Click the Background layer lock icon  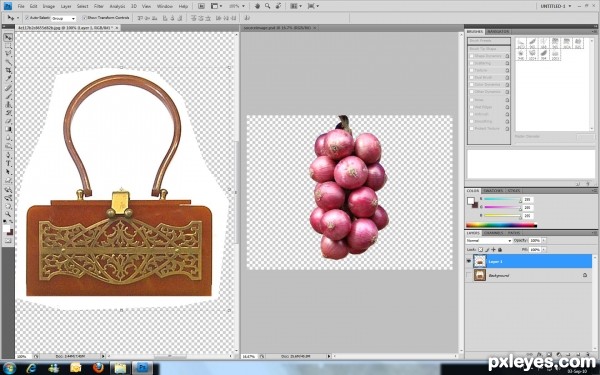[x=585, y=275]
